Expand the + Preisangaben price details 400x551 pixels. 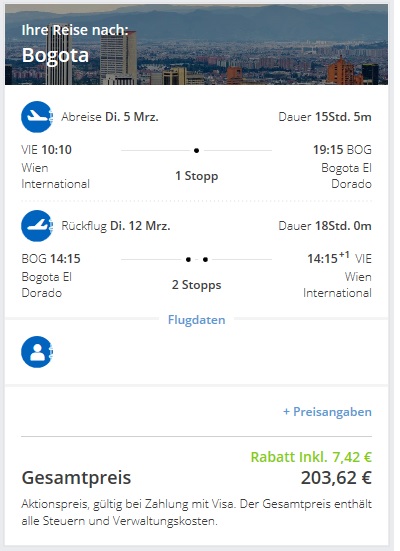tap(327, 411)
